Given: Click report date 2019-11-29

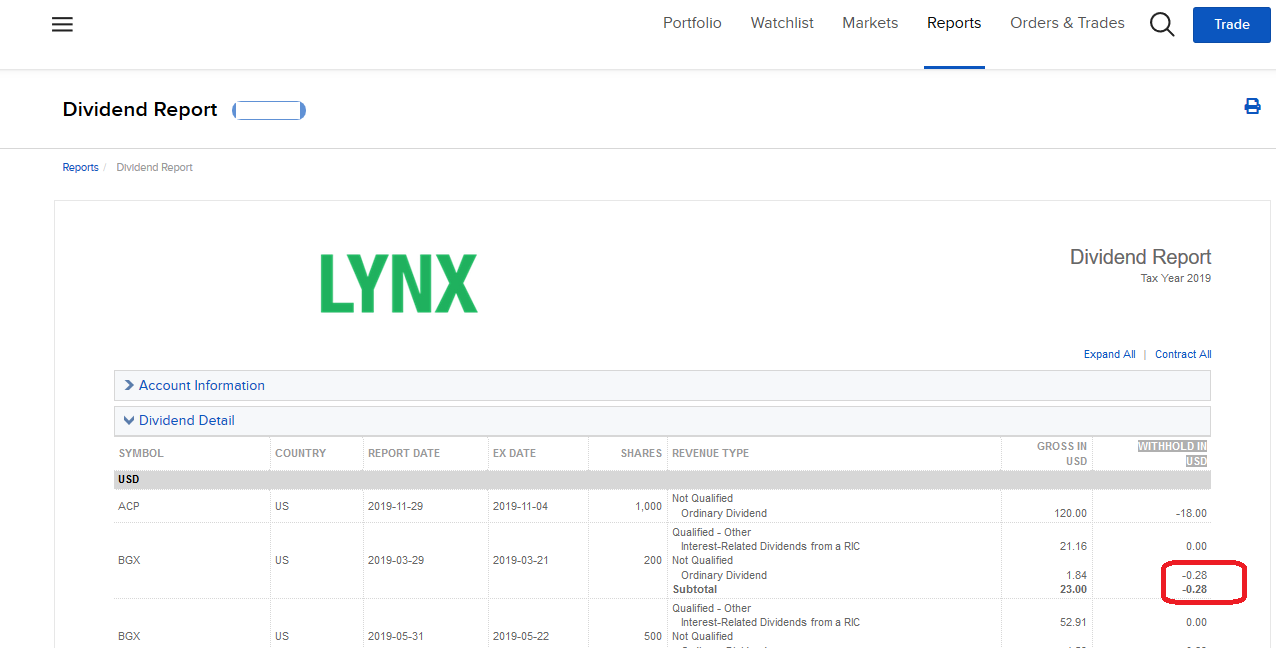Looking at the screenshot, I should point(395,506).
